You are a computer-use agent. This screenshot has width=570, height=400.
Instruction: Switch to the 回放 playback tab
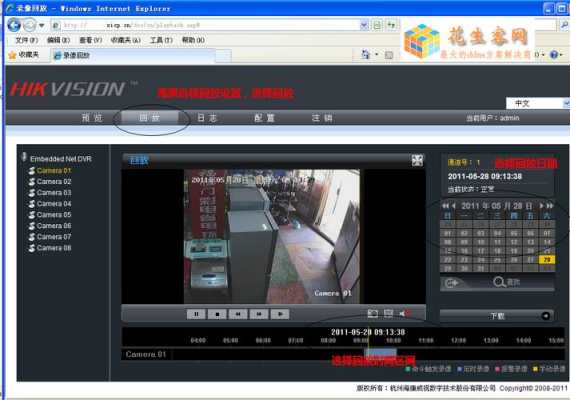click(150, 118)
